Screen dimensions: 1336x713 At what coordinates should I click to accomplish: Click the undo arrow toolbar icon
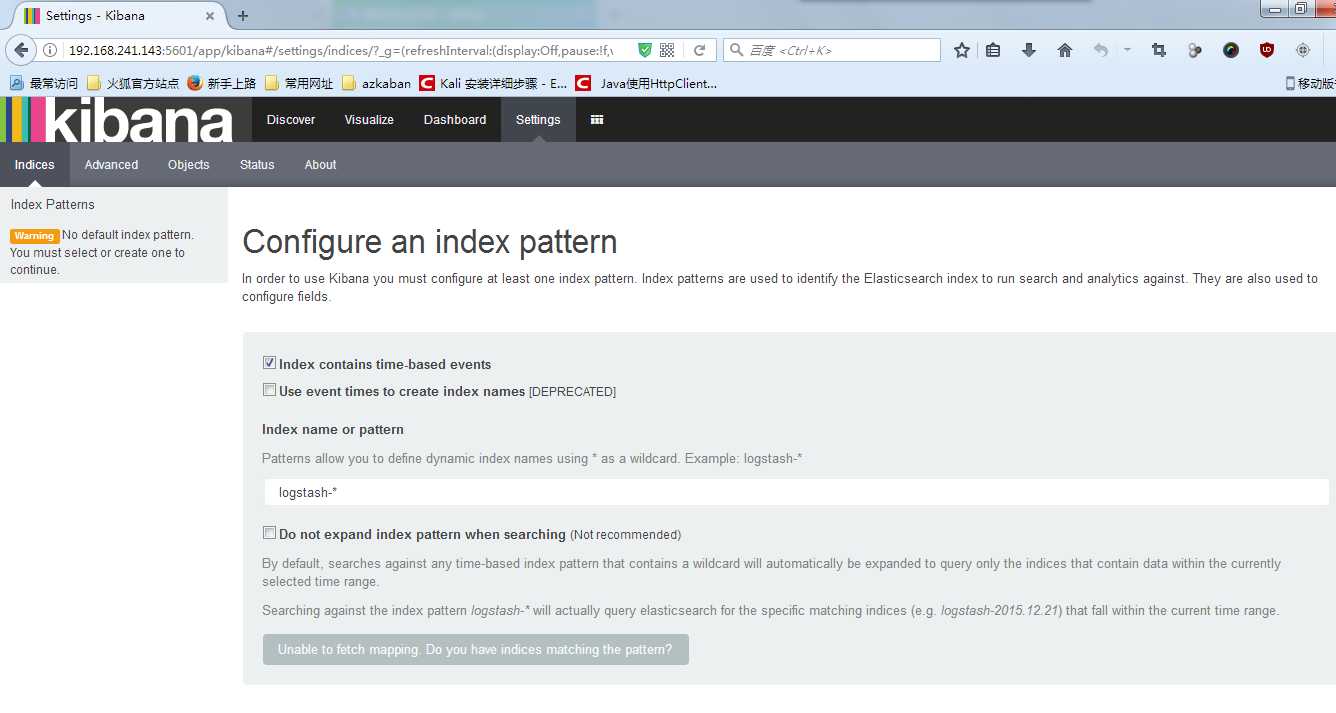click(1101, 50)
